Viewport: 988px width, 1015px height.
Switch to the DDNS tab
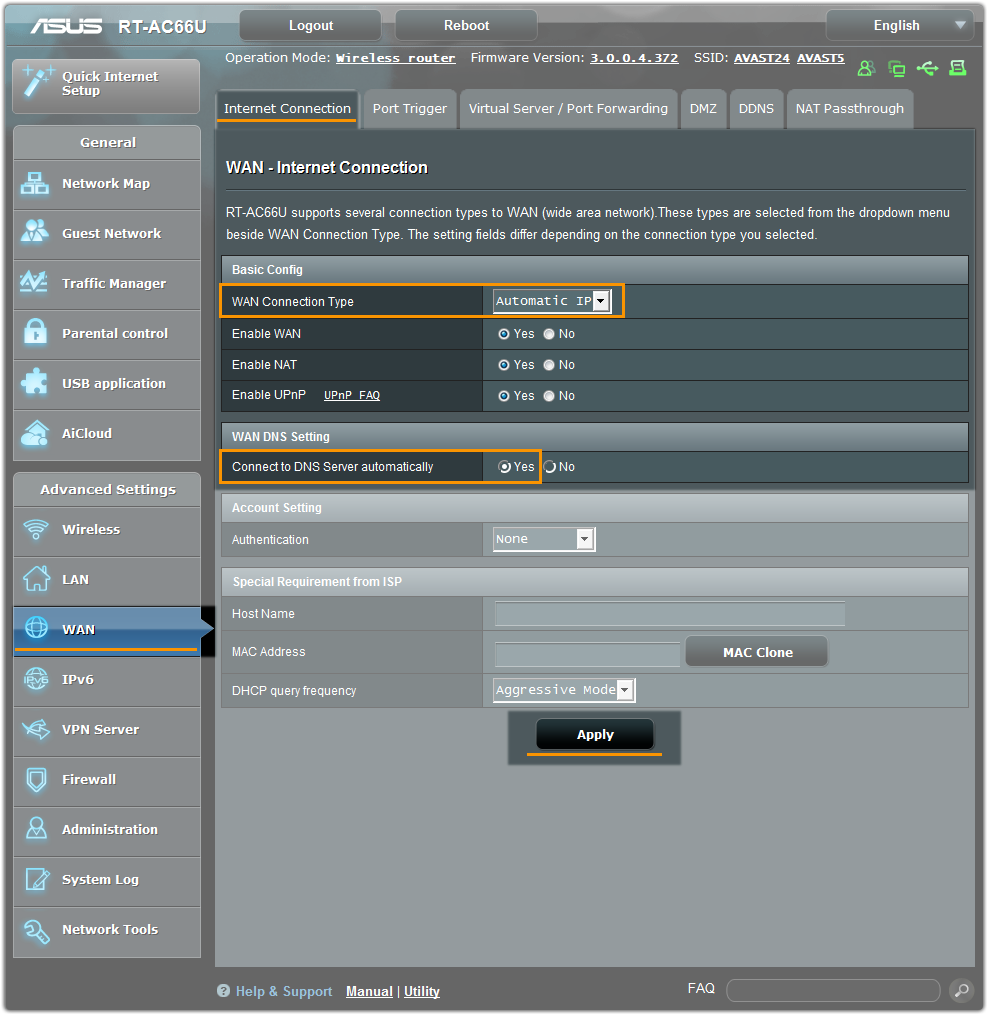point(756,109)
